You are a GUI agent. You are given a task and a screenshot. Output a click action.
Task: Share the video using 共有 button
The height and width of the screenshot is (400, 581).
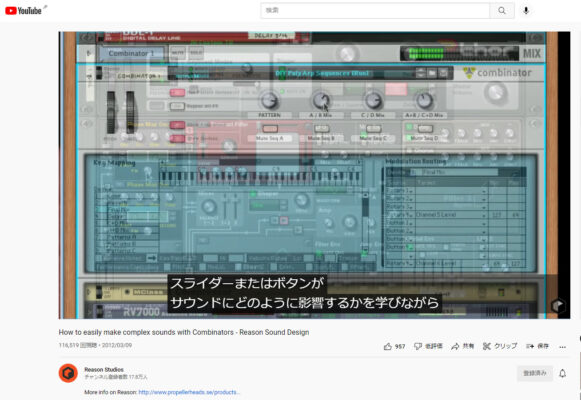(462, 346)
